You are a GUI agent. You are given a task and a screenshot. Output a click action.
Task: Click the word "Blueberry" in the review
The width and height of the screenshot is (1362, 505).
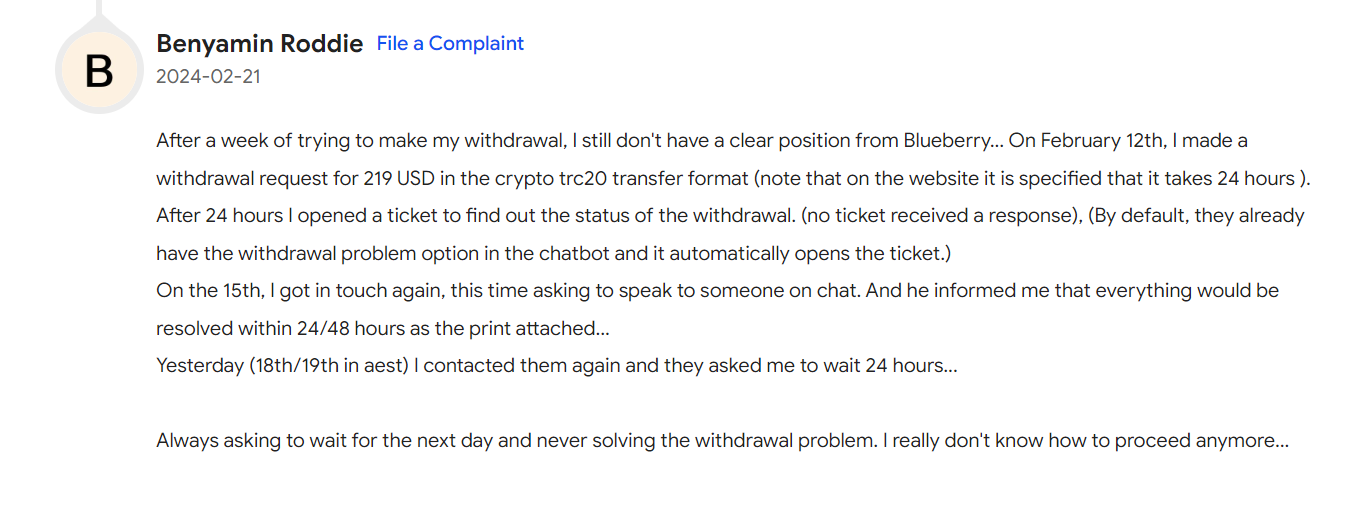(x=947, y=141)
